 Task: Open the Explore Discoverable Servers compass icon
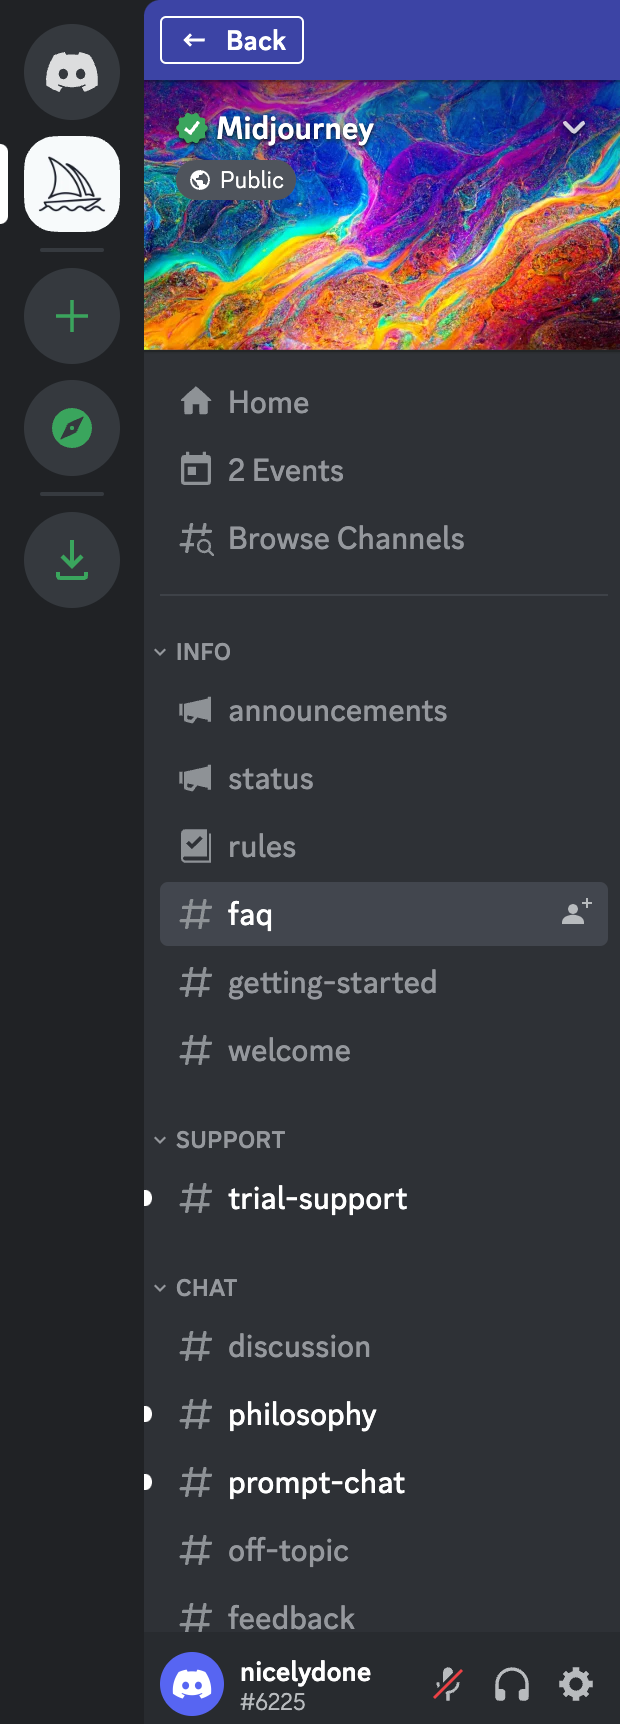tap(71, 428)
